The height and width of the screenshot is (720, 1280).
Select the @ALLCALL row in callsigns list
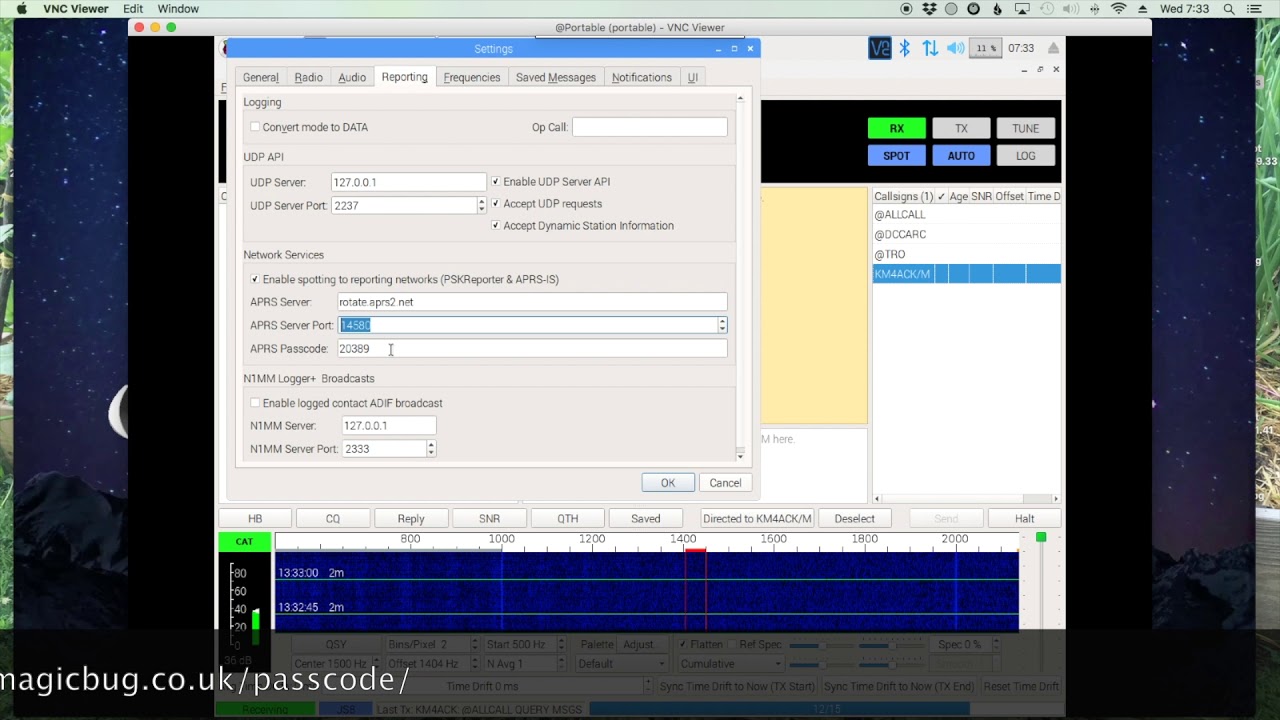coord(966,215)
